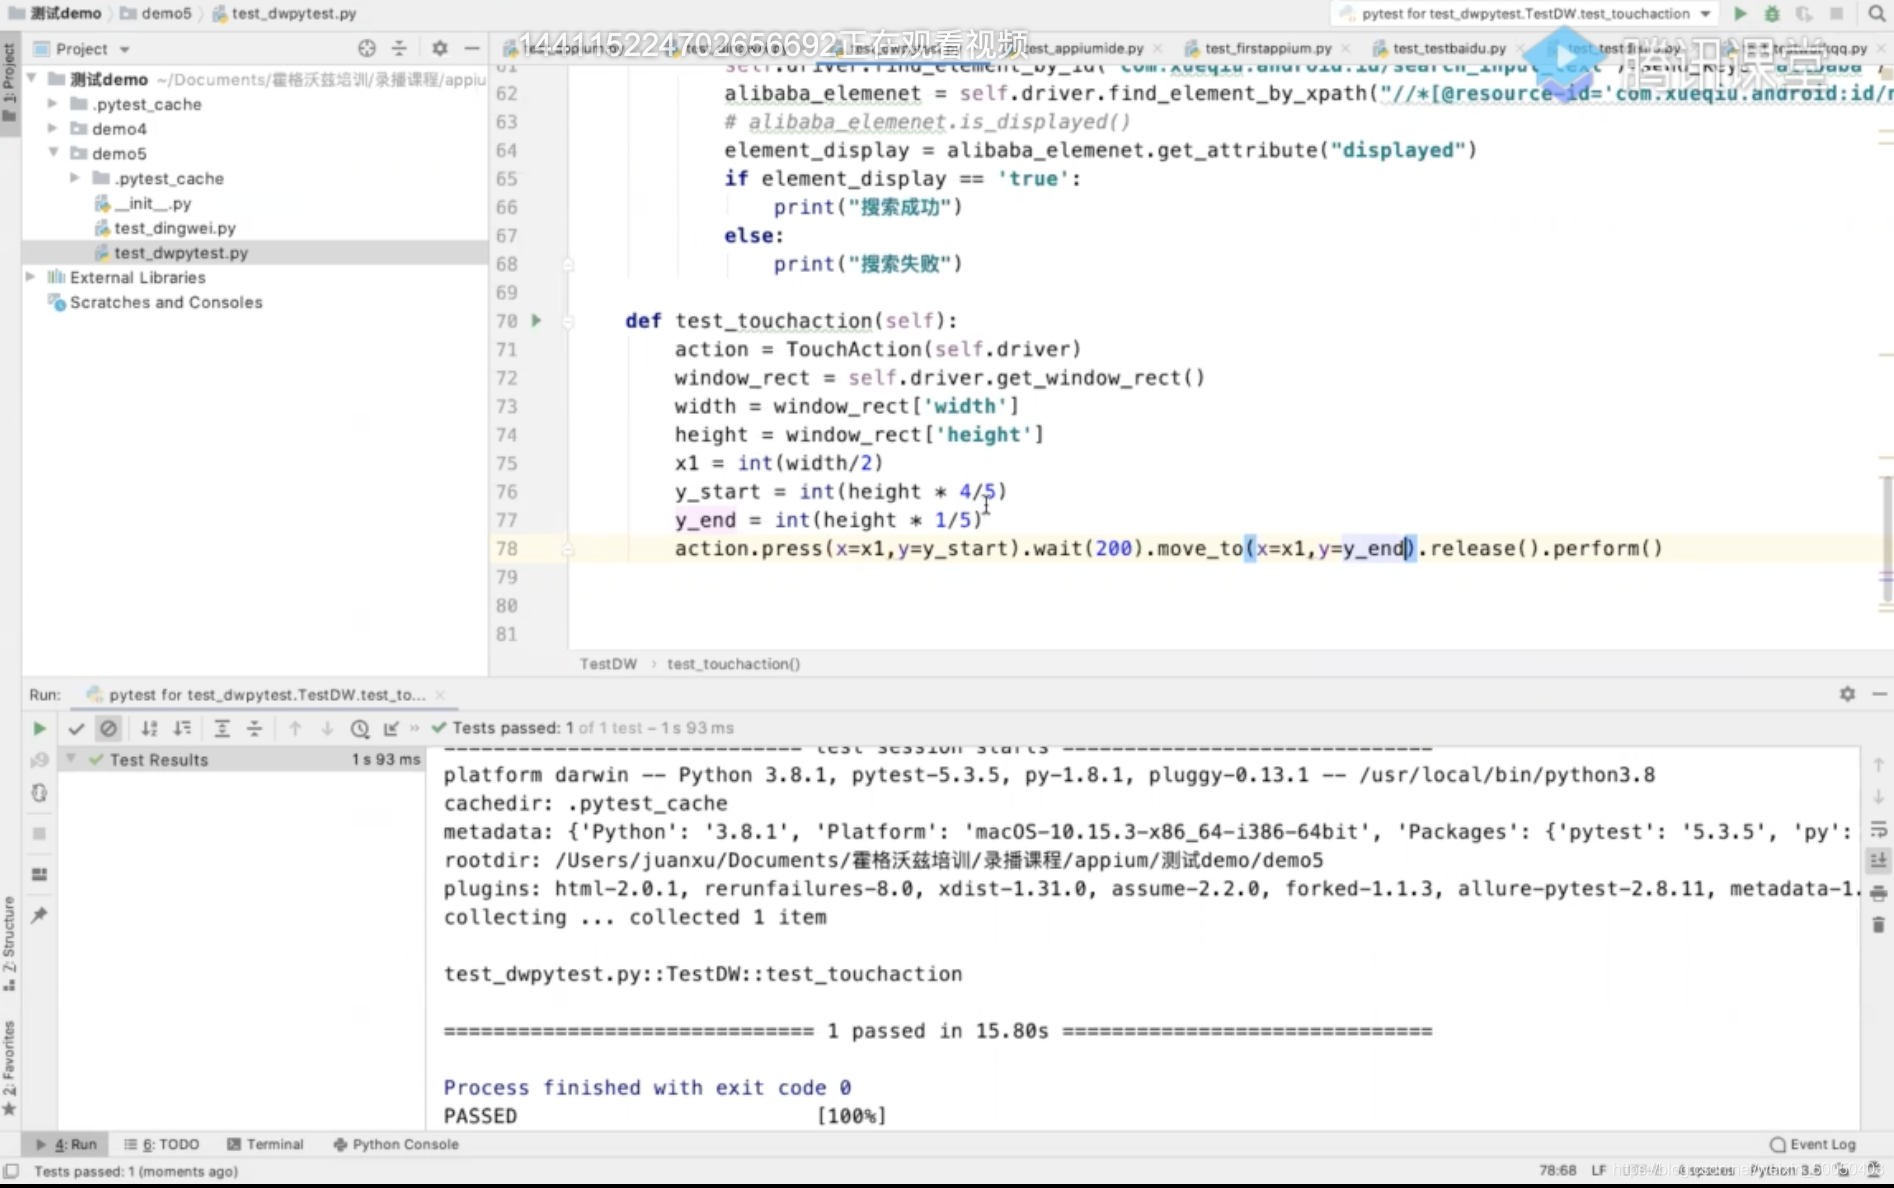Open the Event Log
The width and height of the screenshot is (1894, 1188).
pyautogui.click(x=1813, y=1144)
